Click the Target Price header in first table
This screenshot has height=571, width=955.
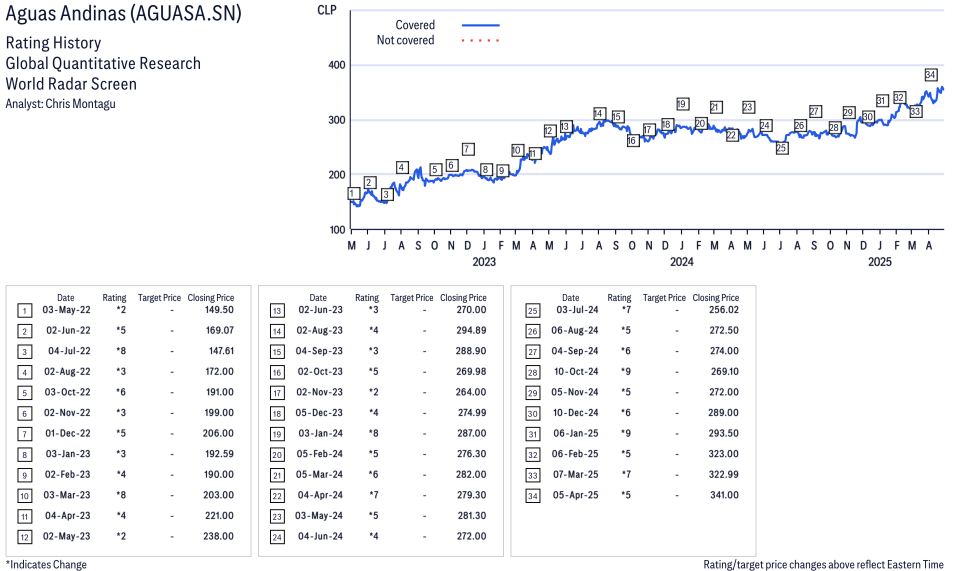(x=160, y=298)
